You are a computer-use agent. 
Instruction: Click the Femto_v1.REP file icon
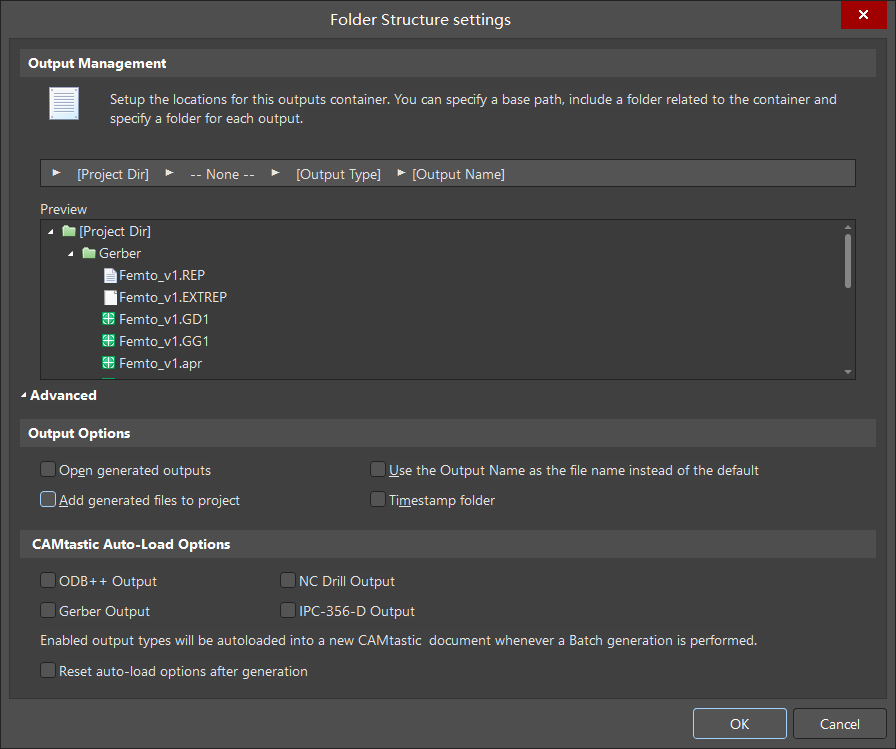(x=110, y=275)
